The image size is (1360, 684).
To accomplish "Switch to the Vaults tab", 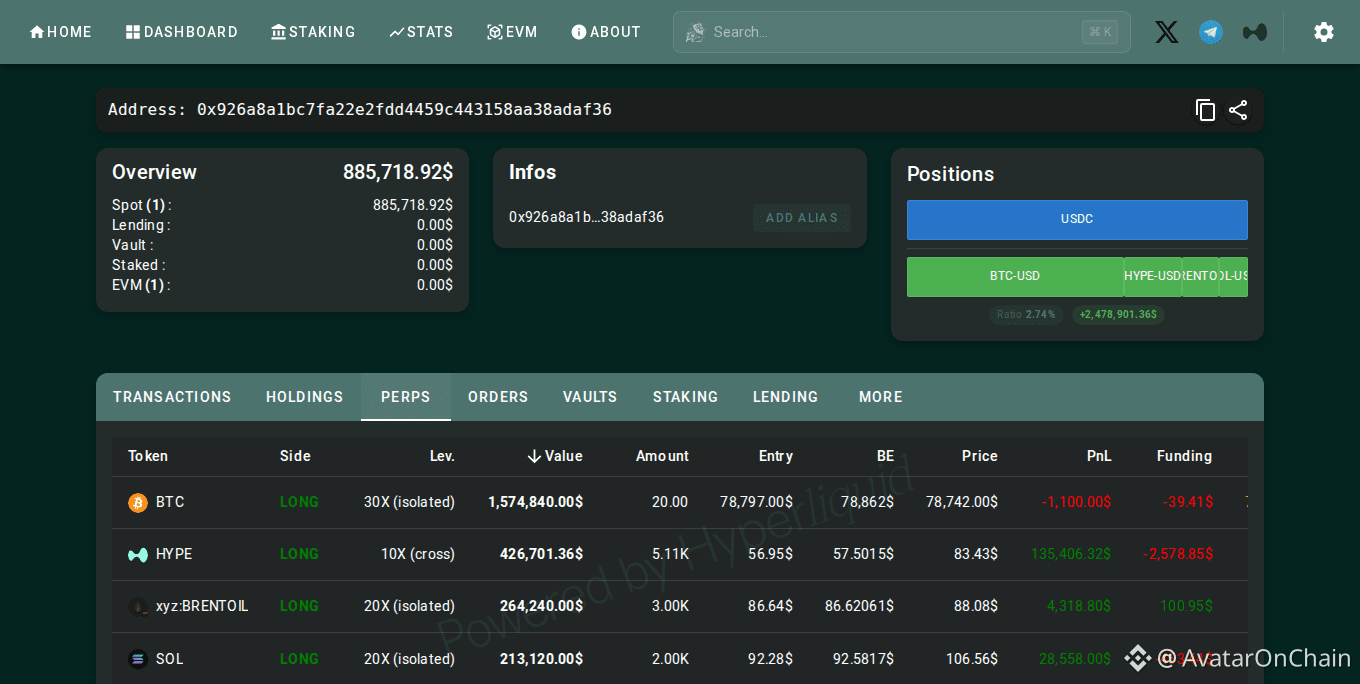I will point(590,397).
